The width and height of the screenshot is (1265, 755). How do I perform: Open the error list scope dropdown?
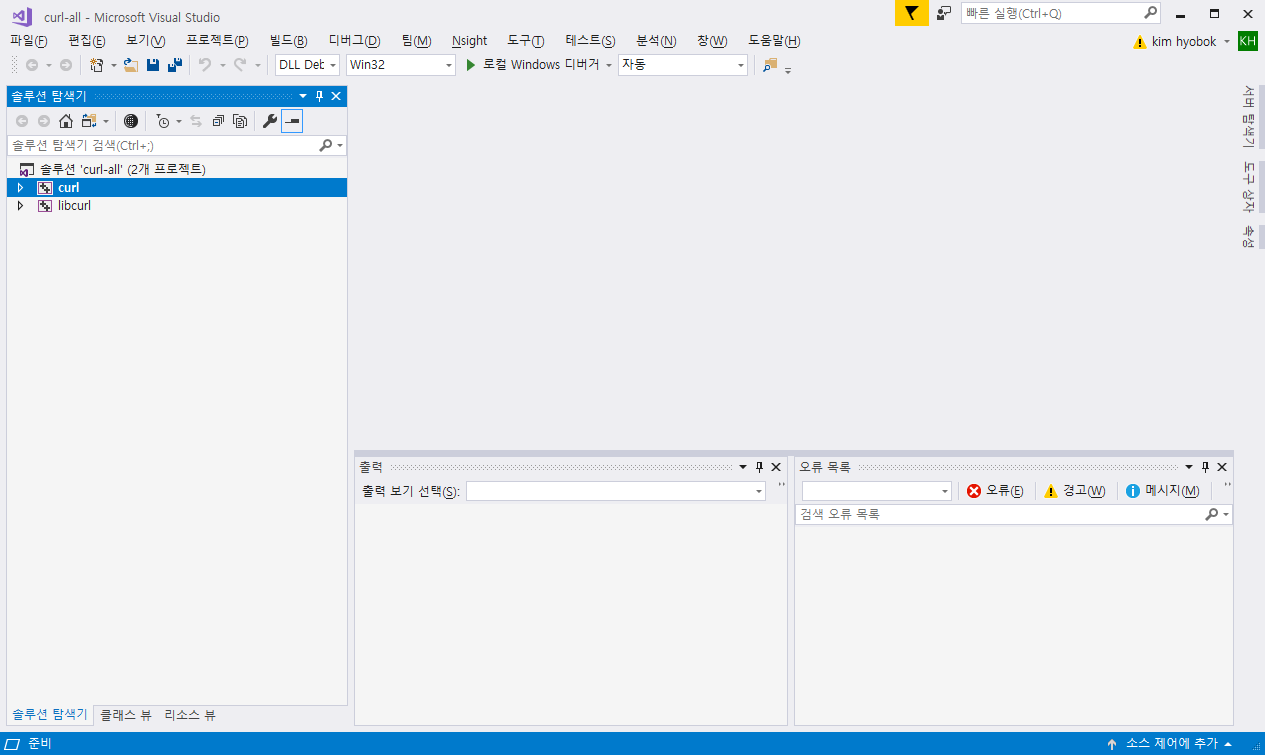877,491
